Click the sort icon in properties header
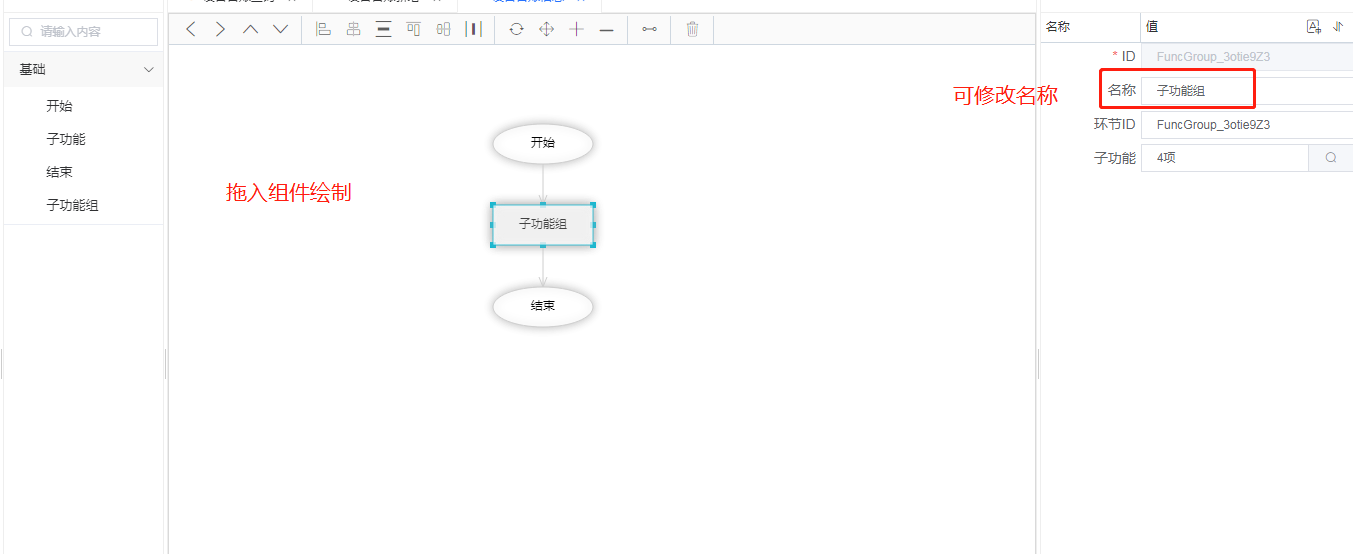This screenshot has height=554, width=1353. (x=1337, y=27)
